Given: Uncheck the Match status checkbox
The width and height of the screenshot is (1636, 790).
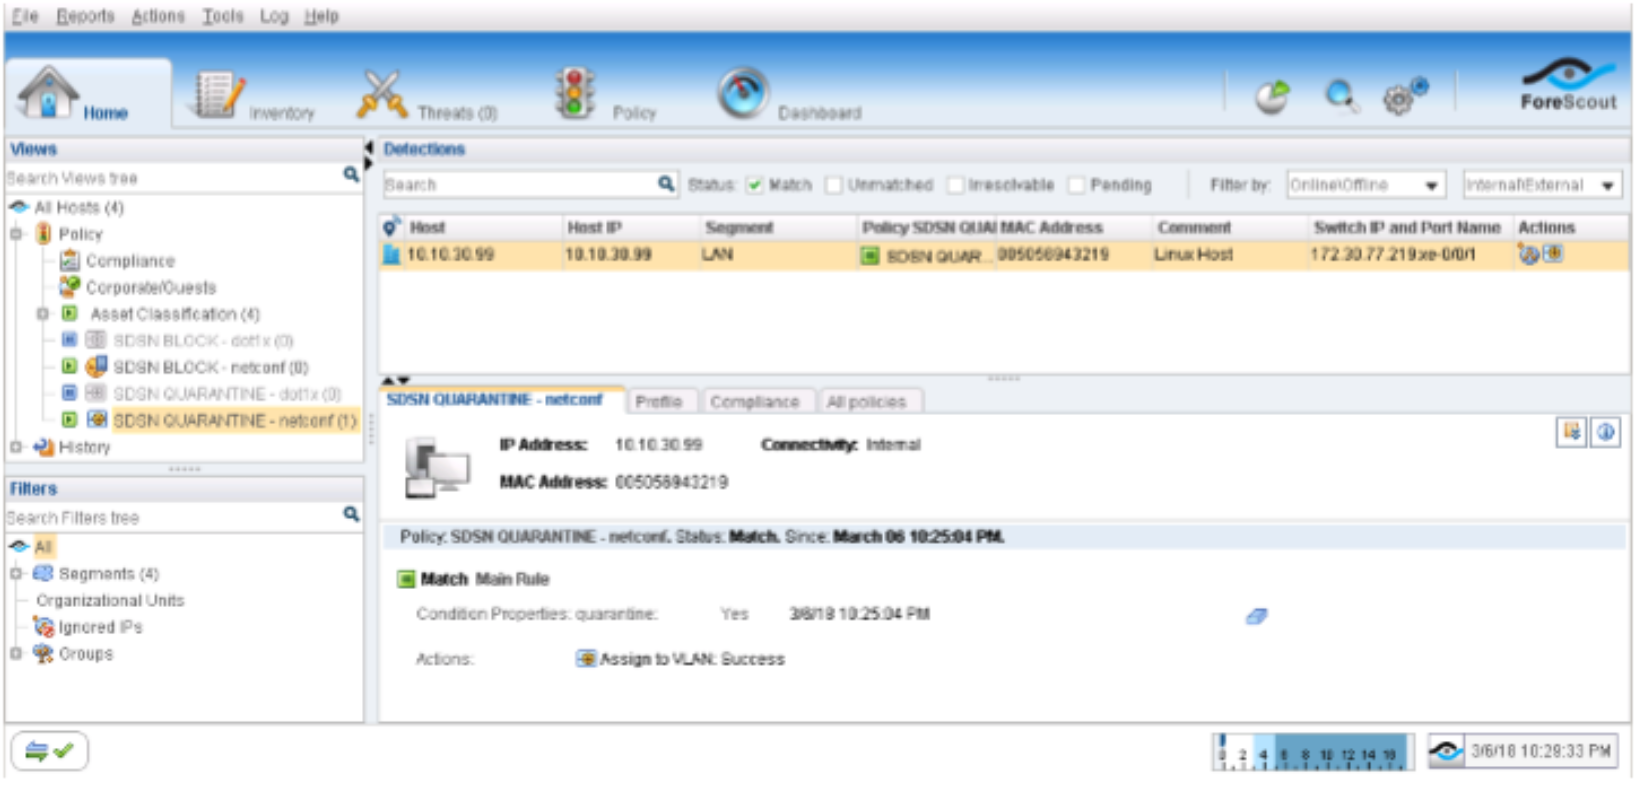Looking at the screenshot, I should pyautogui.click(x=755, y=184).
